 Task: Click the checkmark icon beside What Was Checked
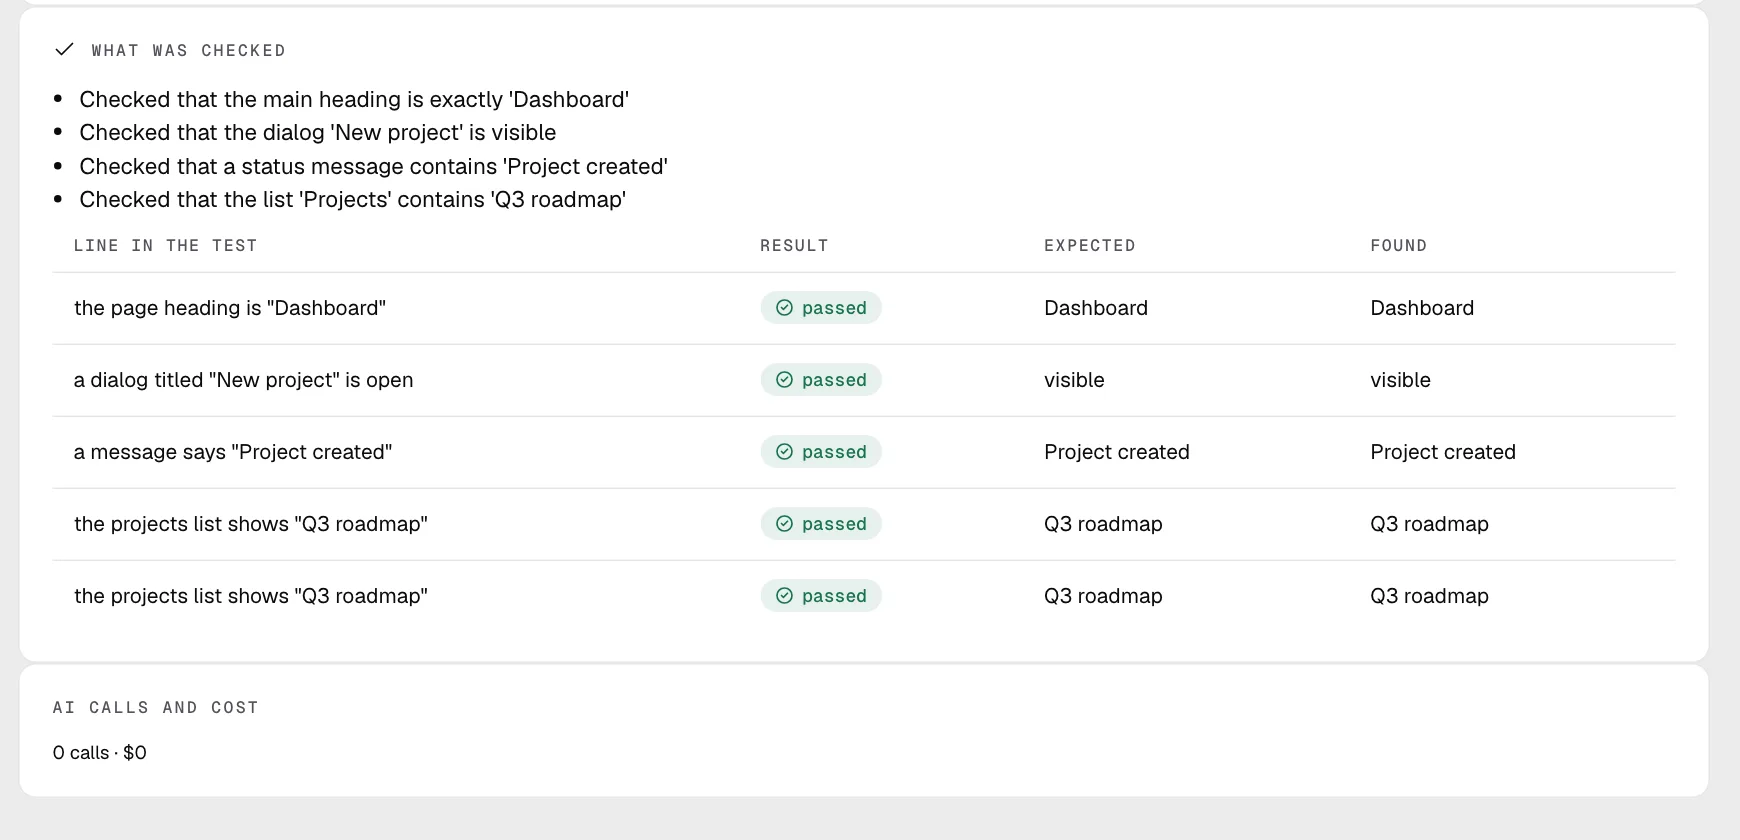[64, 49]
